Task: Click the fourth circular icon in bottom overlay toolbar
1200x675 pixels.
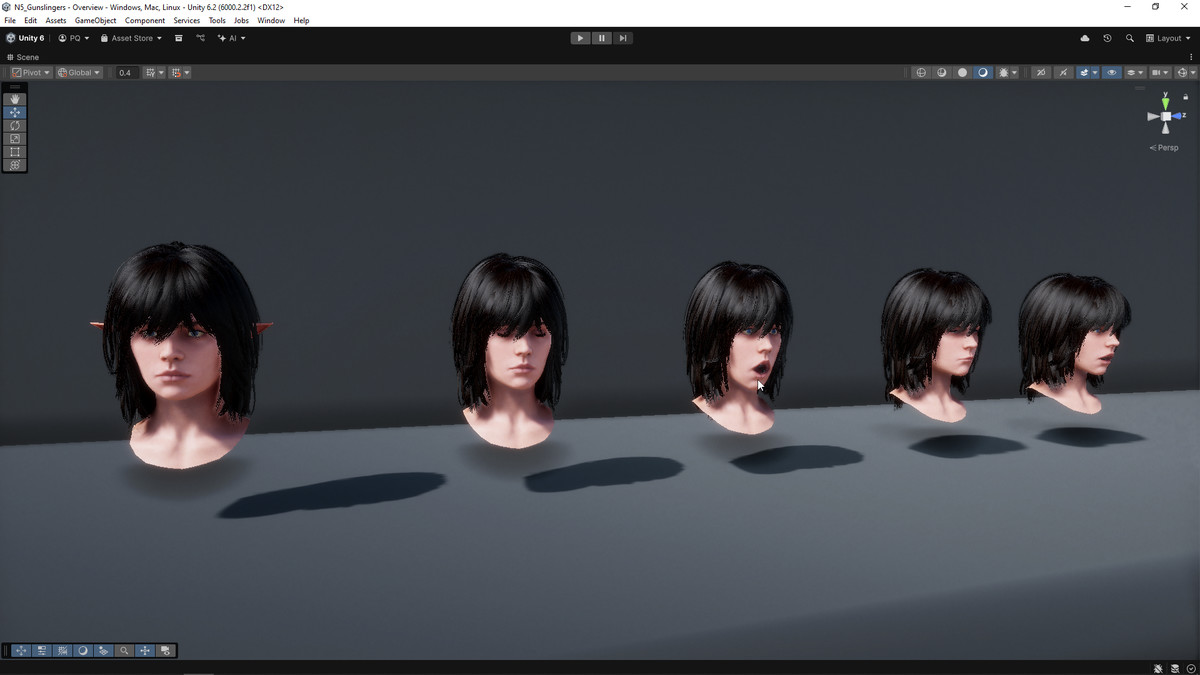Action: [83, 650]
